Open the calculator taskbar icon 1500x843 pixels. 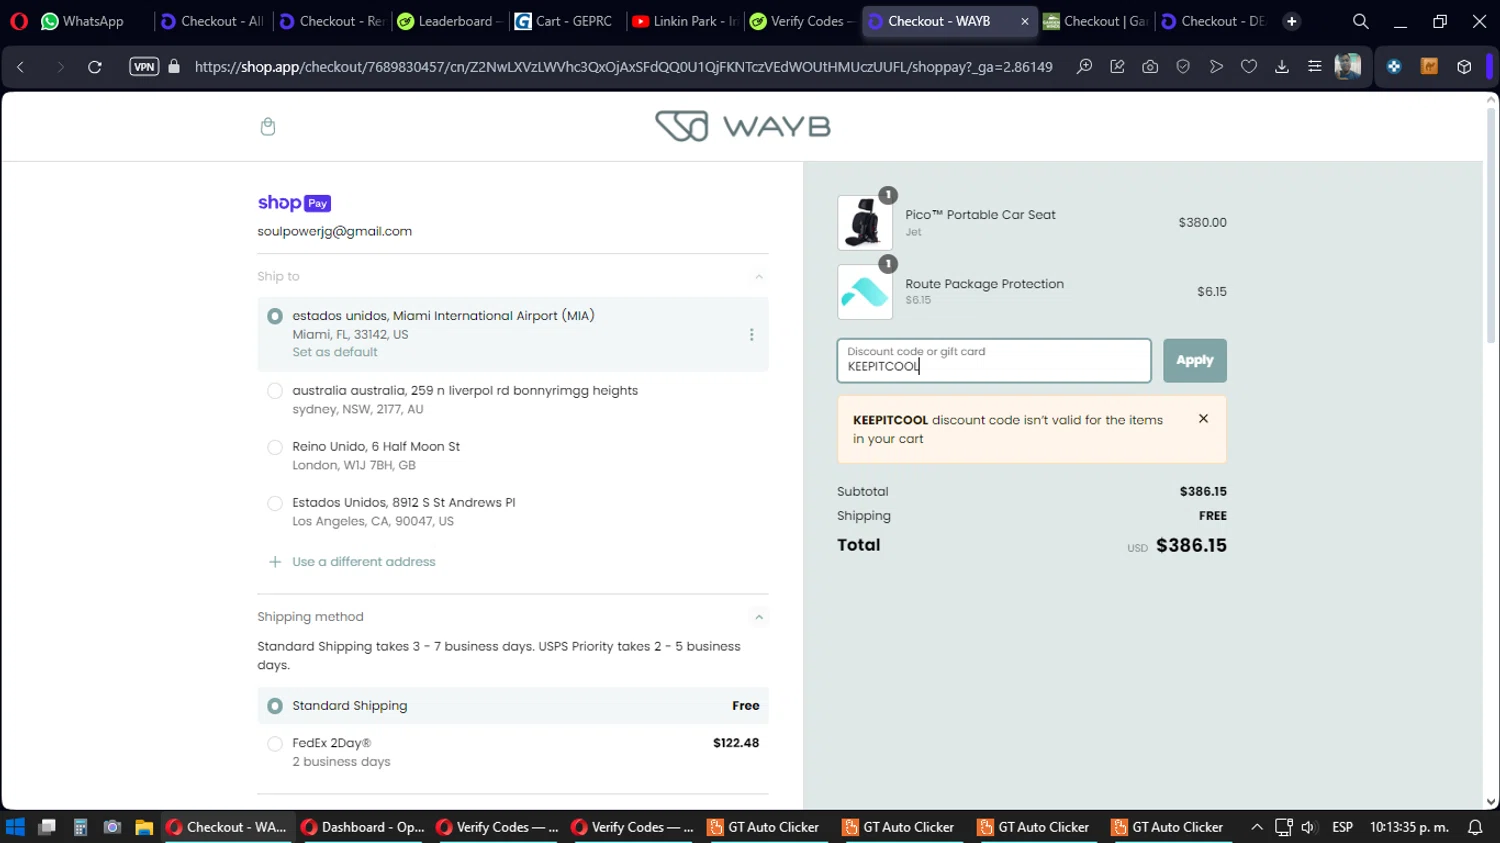pos(80,827)
